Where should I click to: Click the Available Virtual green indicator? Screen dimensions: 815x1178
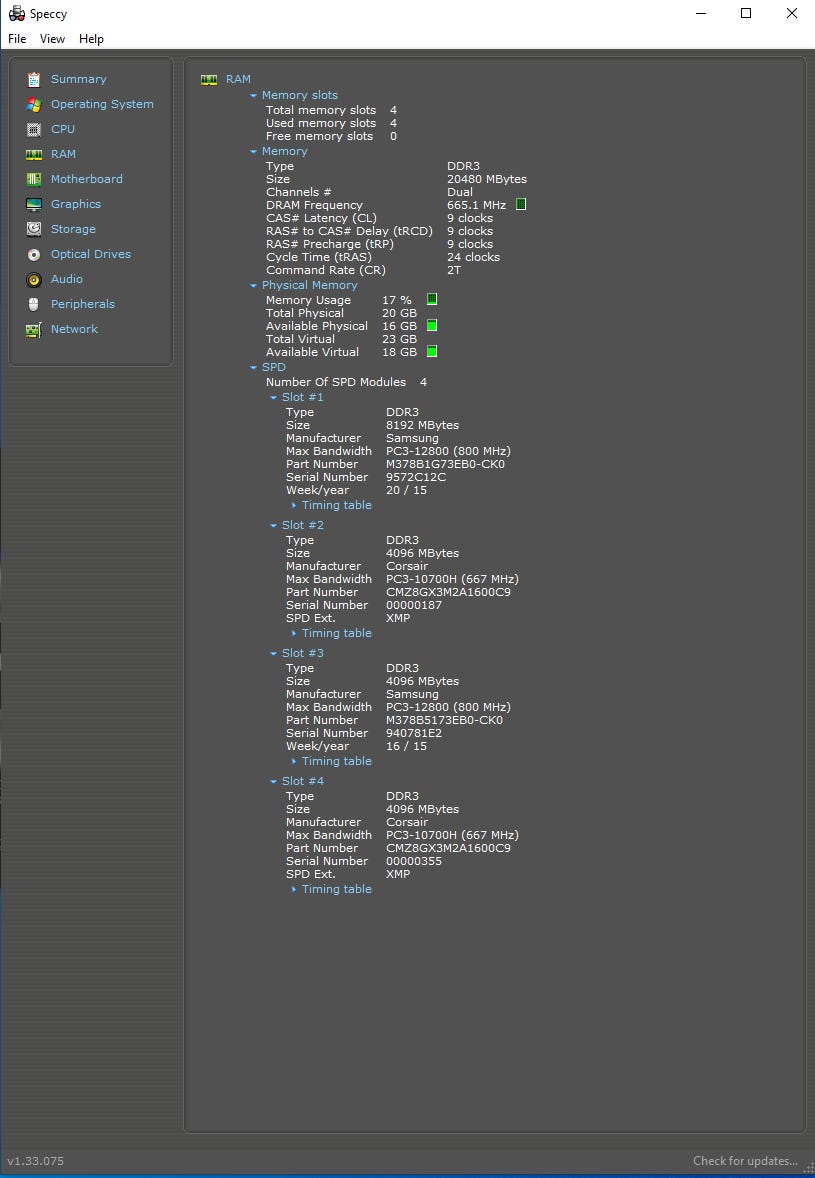tap(432, 351)
